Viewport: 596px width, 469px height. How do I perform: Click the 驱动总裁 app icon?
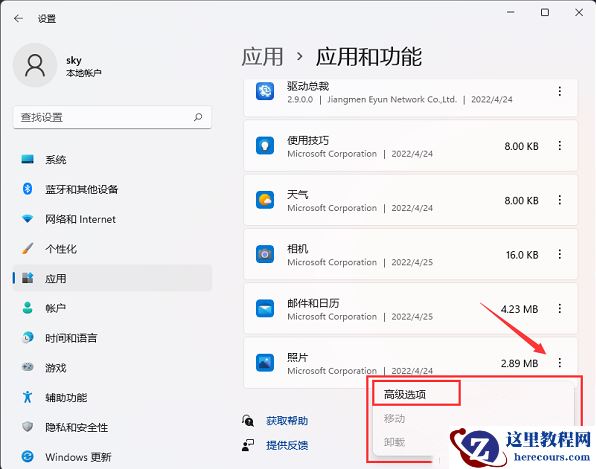265,91
